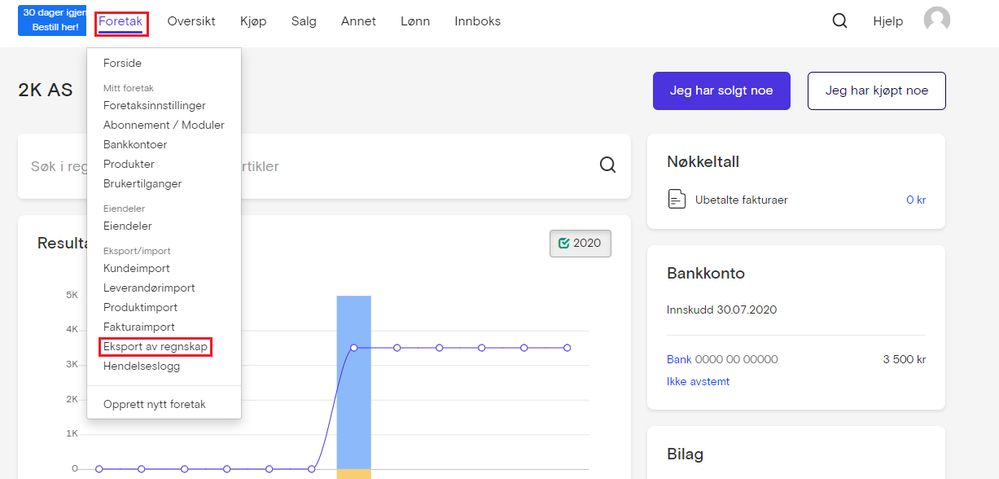999x479 pixels.
Task: Open the user profile avatar
Action: (x=937, y=20)
